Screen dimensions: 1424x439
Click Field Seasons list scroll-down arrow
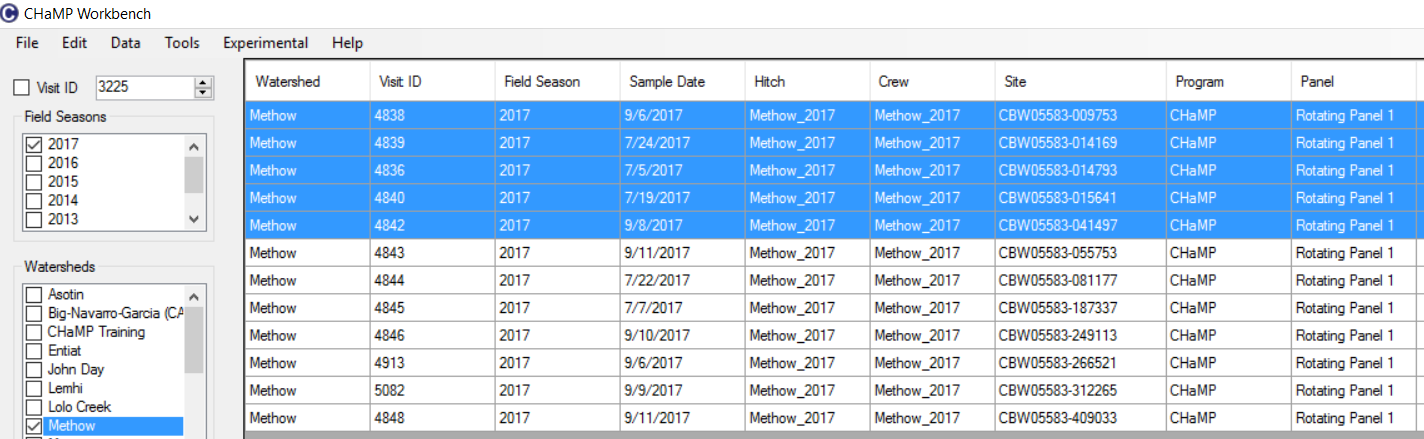point(194,218)
